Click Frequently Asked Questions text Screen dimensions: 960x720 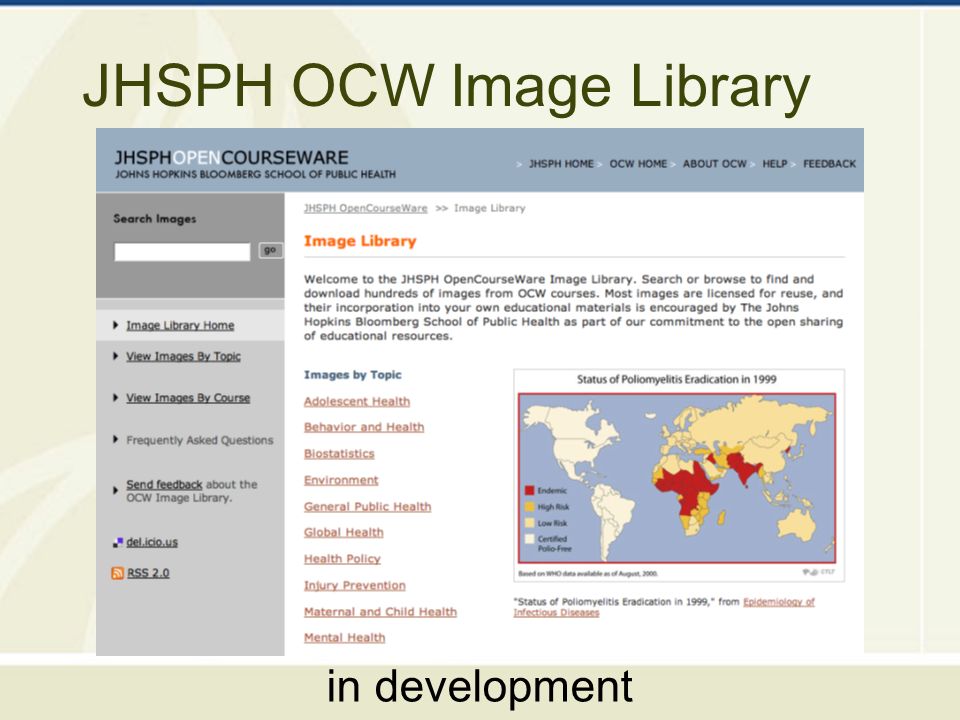point(200,440)
